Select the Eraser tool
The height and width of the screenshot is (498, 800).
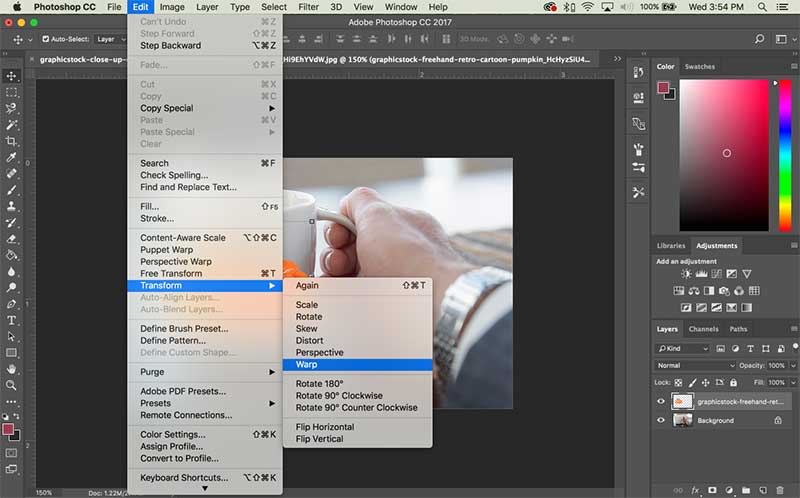[11, 239]
